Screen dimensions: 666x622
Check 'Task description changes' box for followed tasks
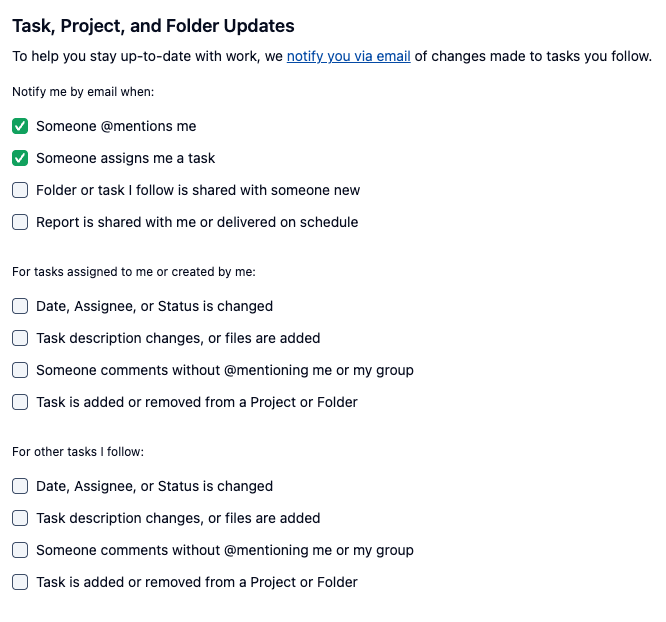[20, 518]
